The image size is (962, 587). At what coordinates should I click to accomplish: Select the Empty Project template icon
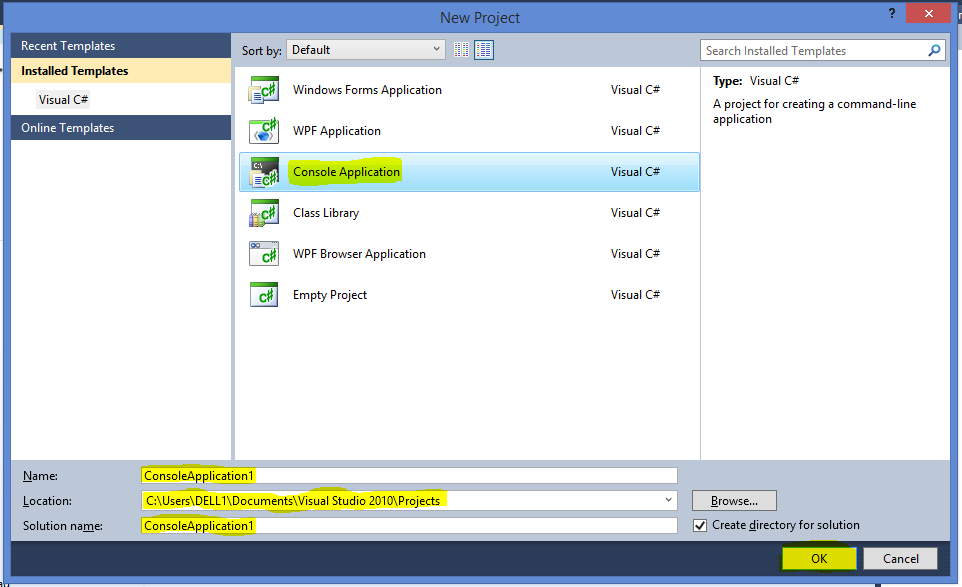coord(263,294)
